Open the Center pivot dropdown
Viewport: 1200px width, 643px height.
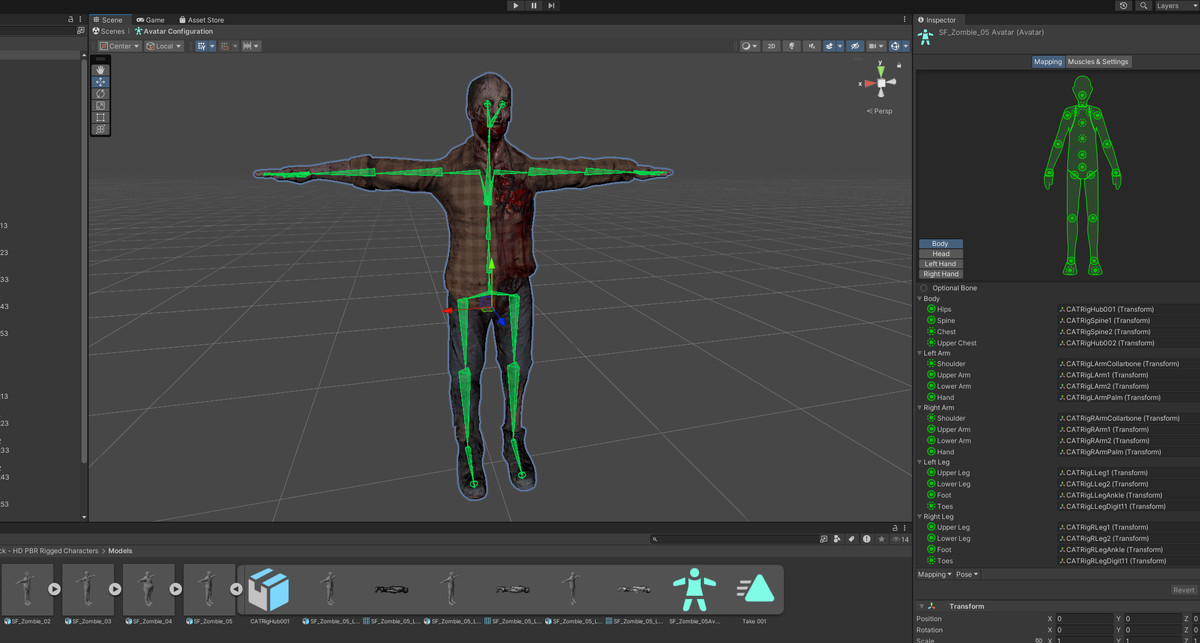coord(119,46)
